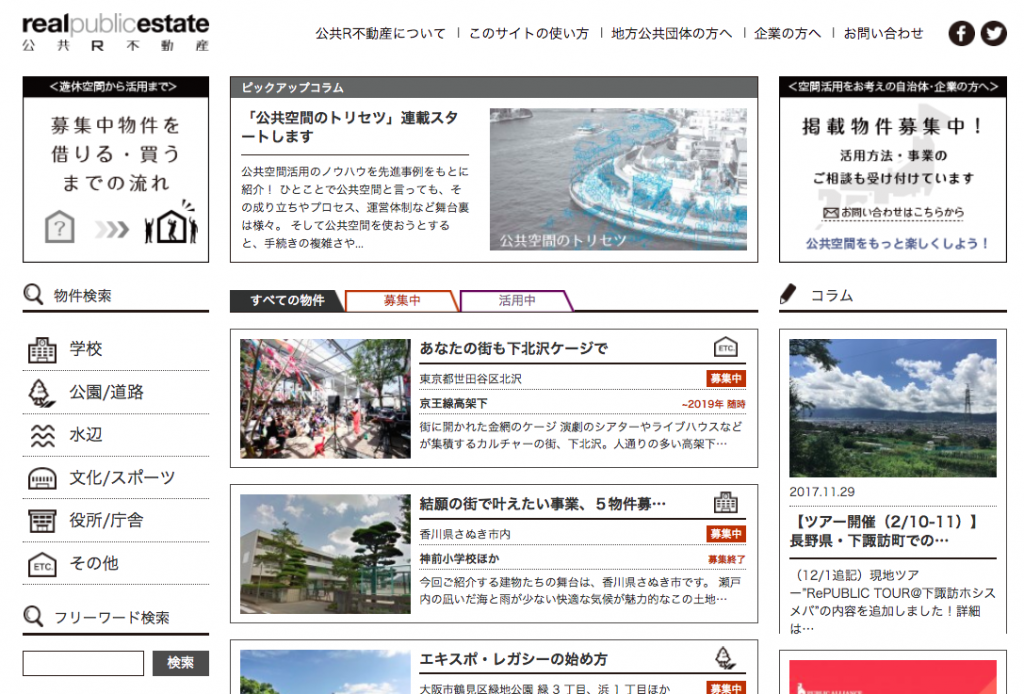
Task: Click 京王線高架下 property name
Action: (453, 403)
